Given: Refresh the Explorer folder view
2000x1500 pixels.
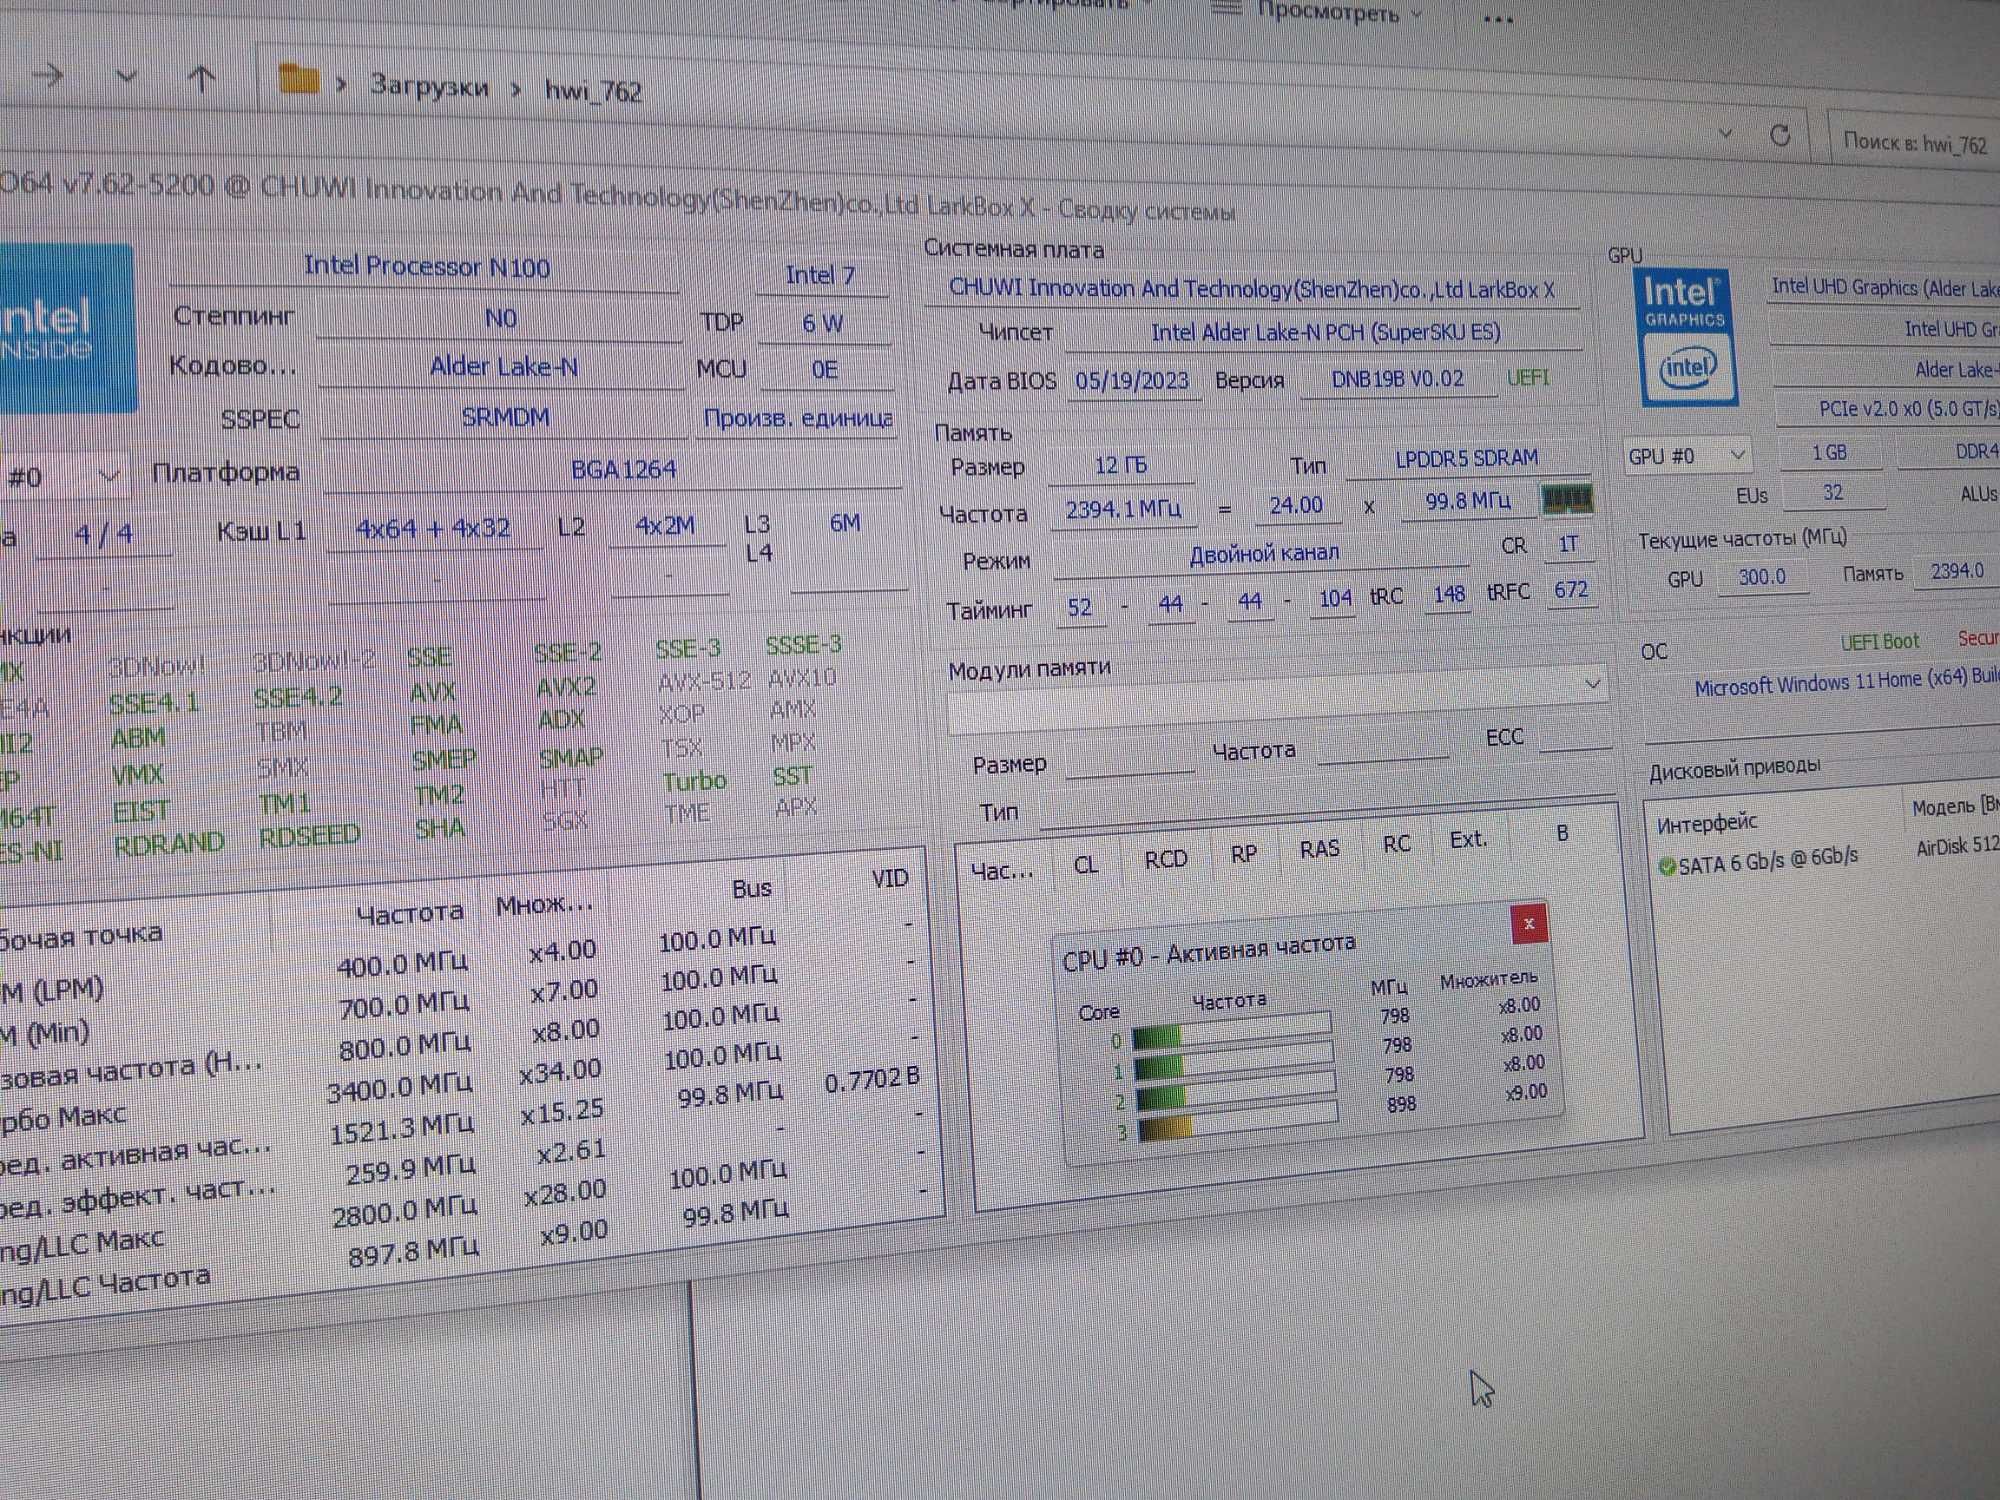Looking at the screenshot, I should [1780, 135].
